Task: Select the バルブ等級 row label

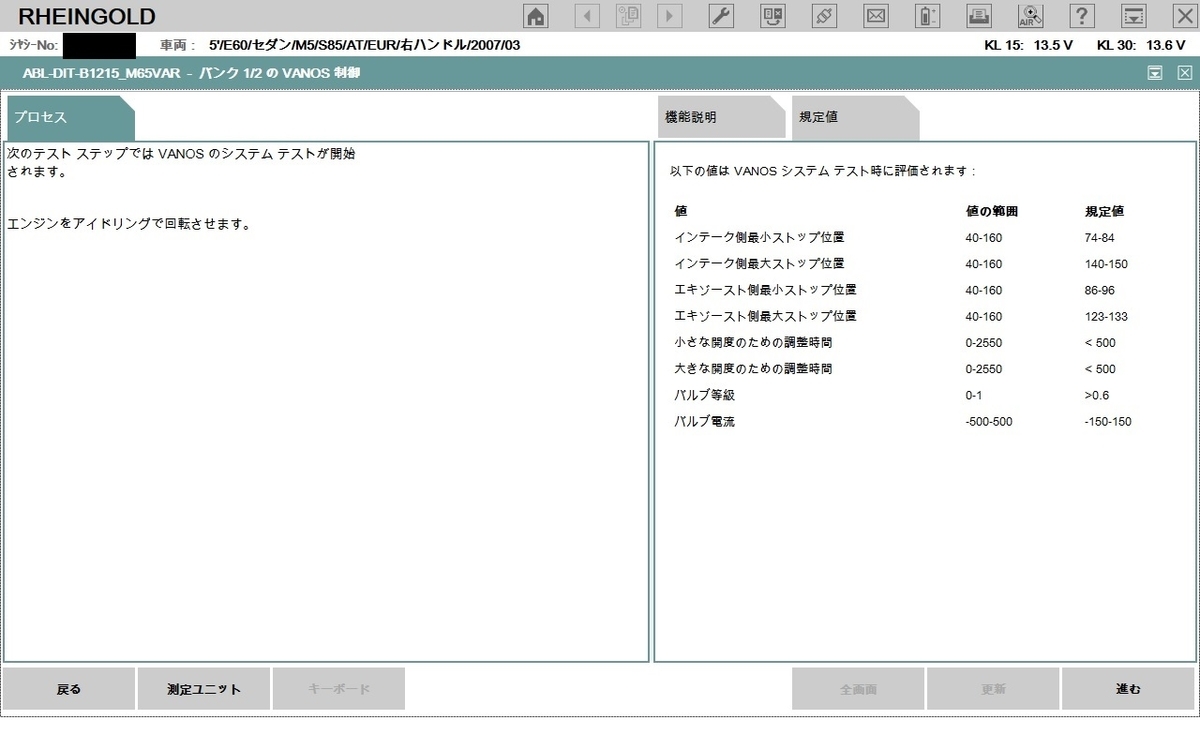Action: pyautogui.click(x=705, y=395)
